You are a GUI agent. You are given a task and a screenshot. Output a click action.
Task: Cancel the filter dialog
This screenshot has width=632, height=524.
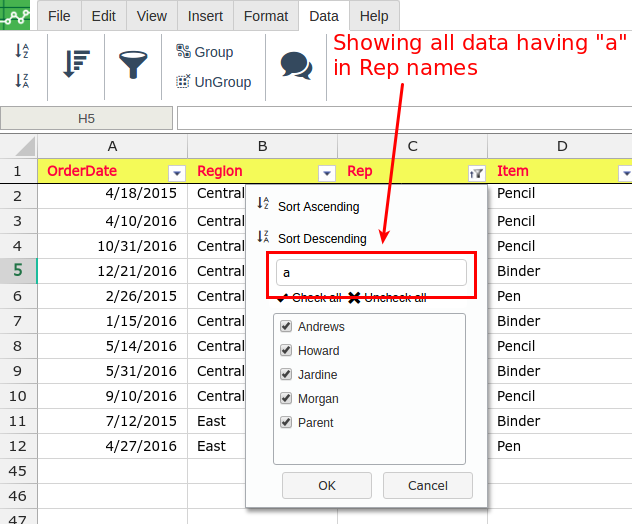coord(427,485)
